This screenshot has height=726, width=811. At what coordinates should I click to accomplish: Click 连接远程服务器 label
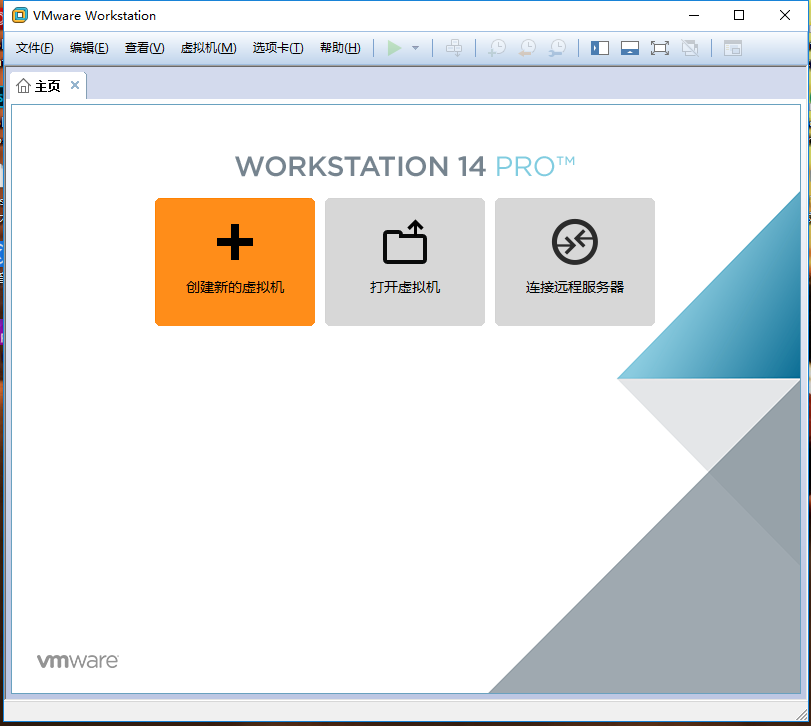pos(575,287)
